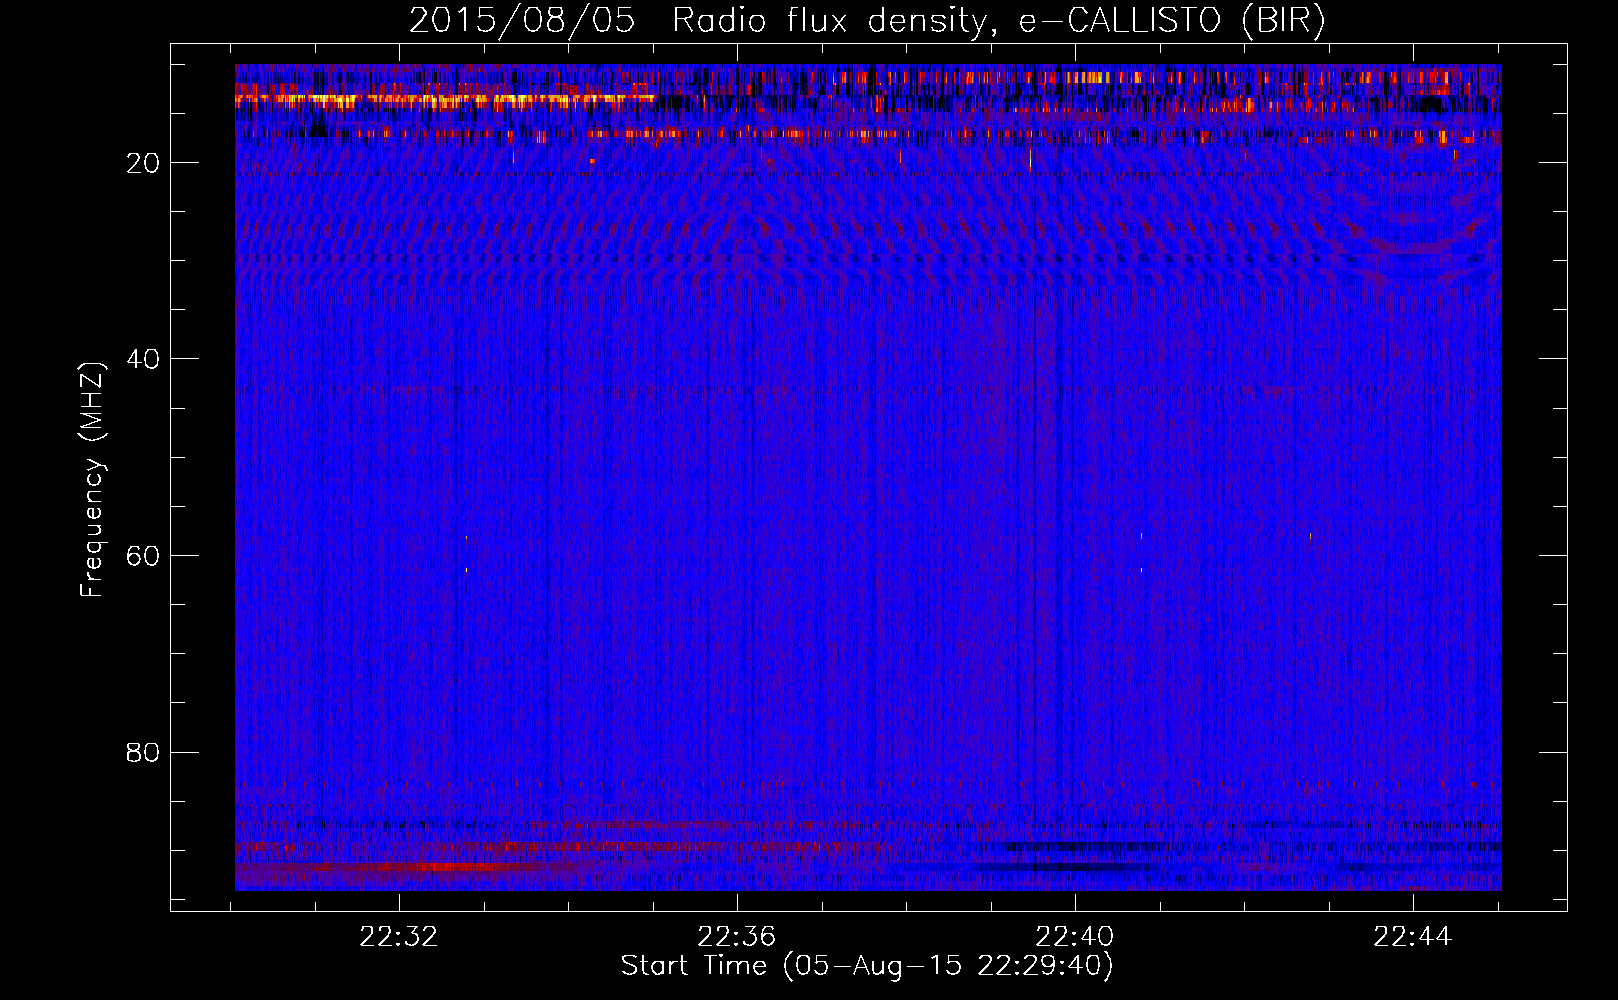
Task: Click the plot title "Radio flux density, e-CALLISTO (BIR)"
Action: click(x=998, y=21)
